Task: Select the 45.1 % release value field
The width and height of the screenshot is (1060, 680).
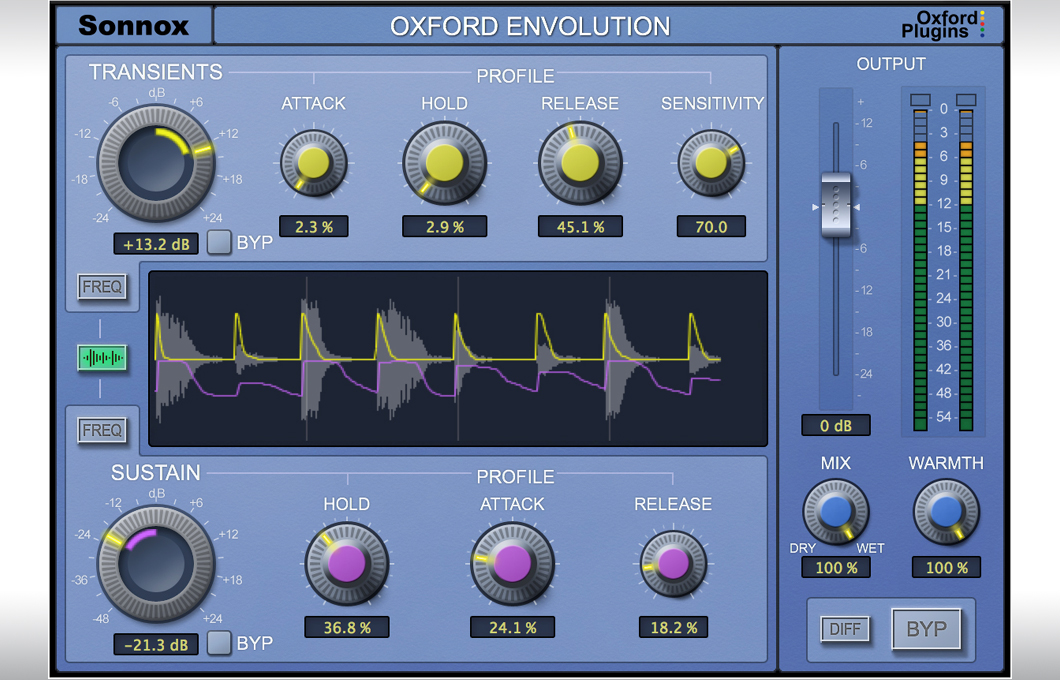Action: (x=580, y=226)
